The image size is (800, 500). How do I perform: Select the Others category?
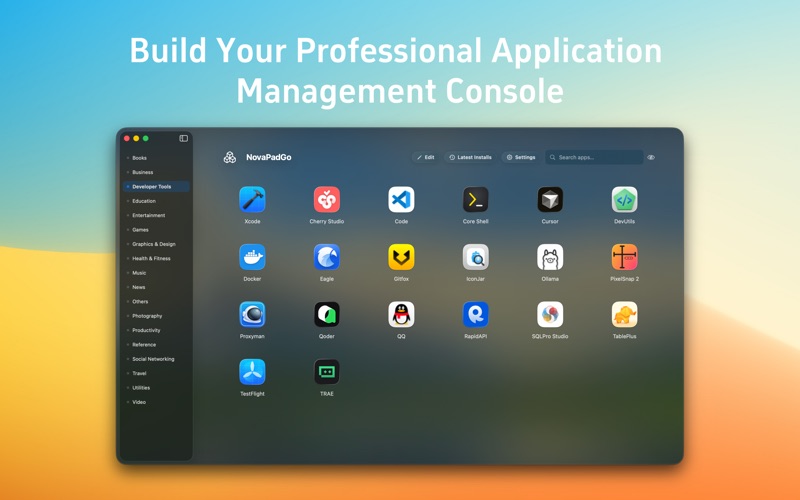156,302
